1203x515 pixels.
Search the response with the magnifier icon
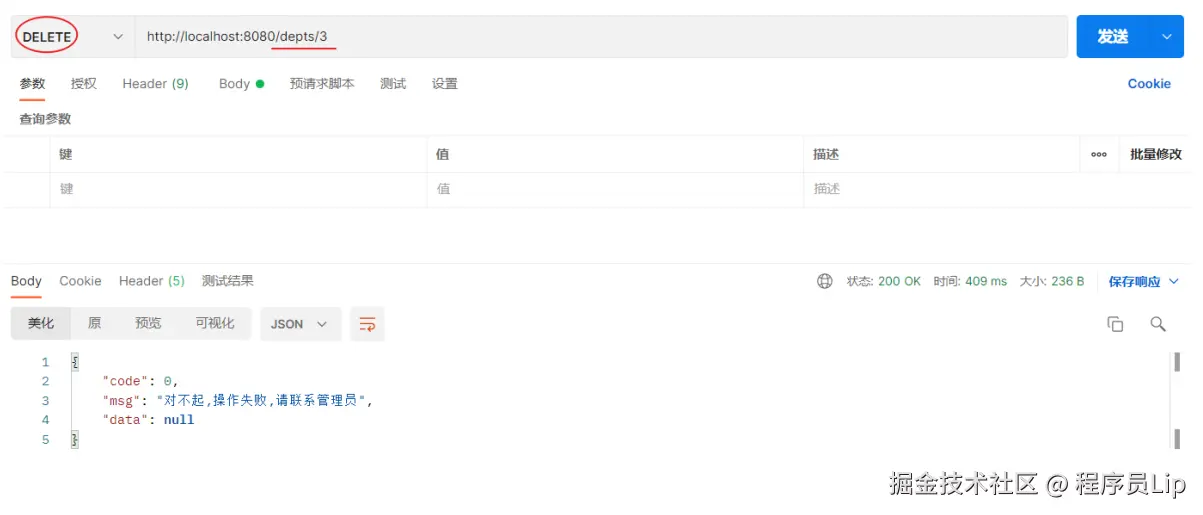tap(1158, 324)
